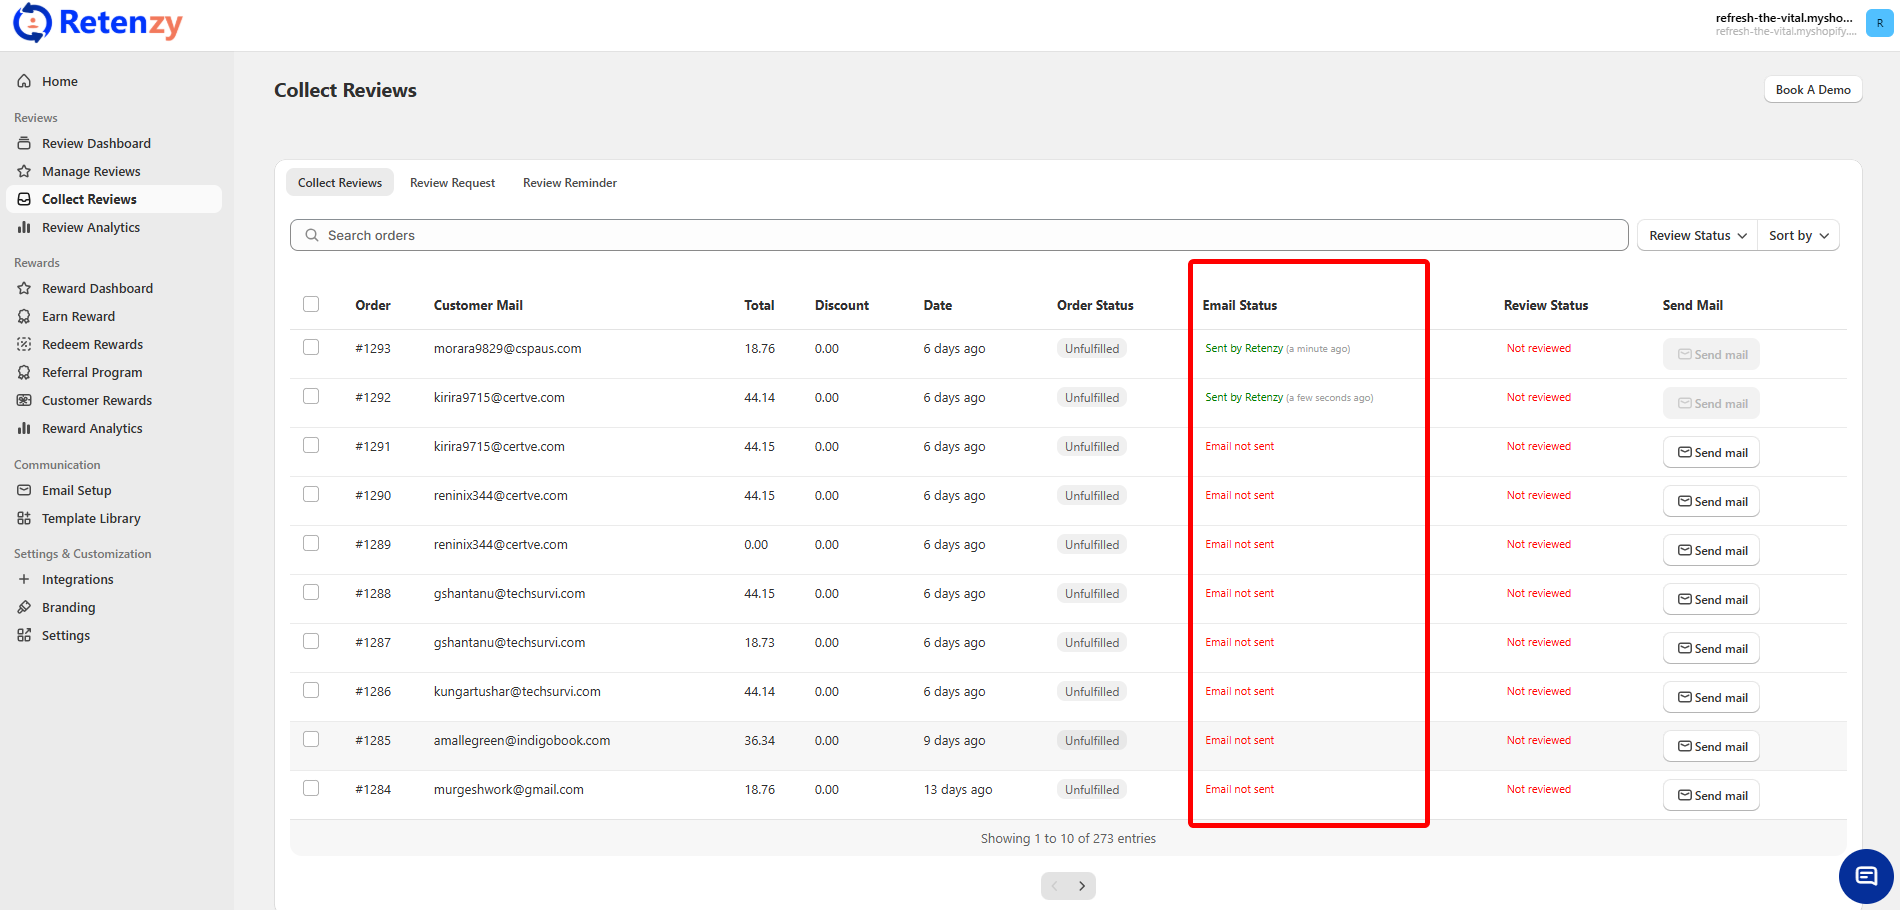Toggle the select-all checkbox in header

[x=311, y=304]
